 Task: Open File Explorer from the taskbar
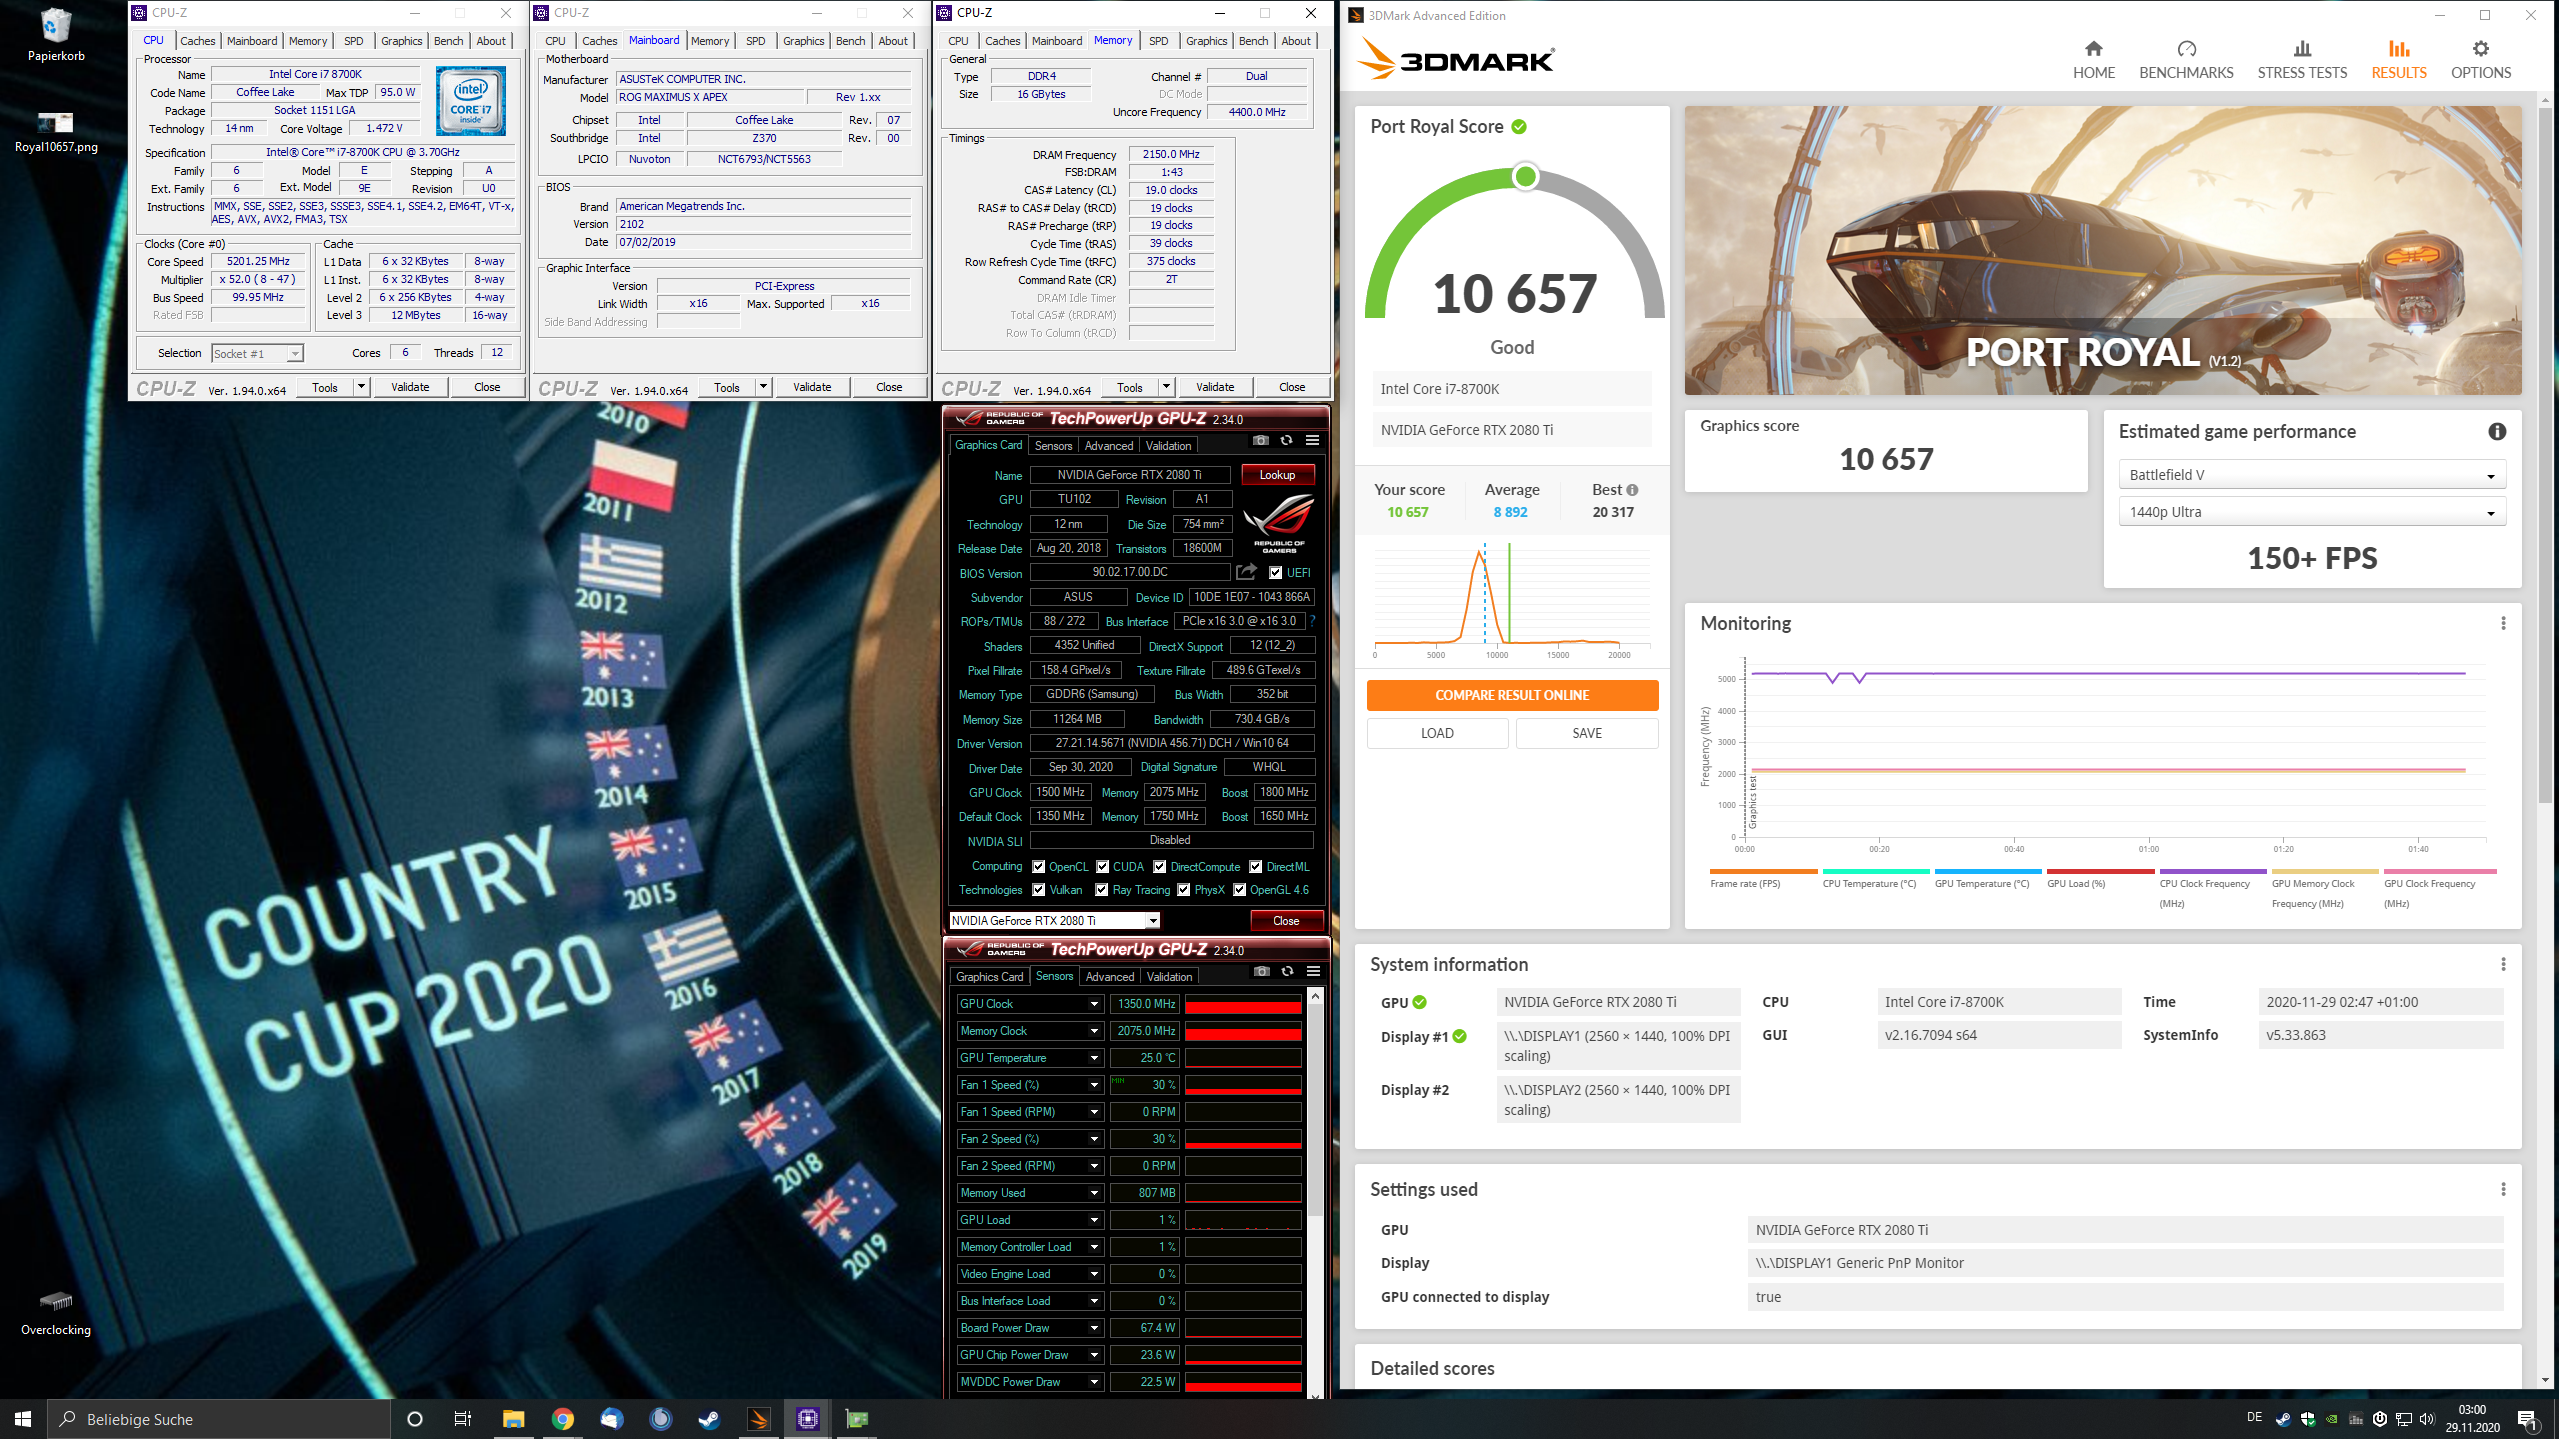(x=513, y=1419)
